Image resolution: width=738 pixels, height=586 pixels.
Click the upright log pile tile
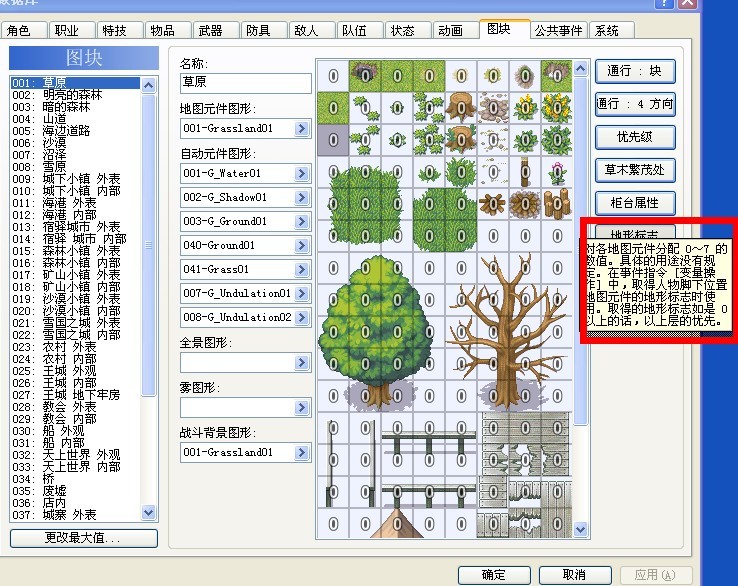click(557, 204)
